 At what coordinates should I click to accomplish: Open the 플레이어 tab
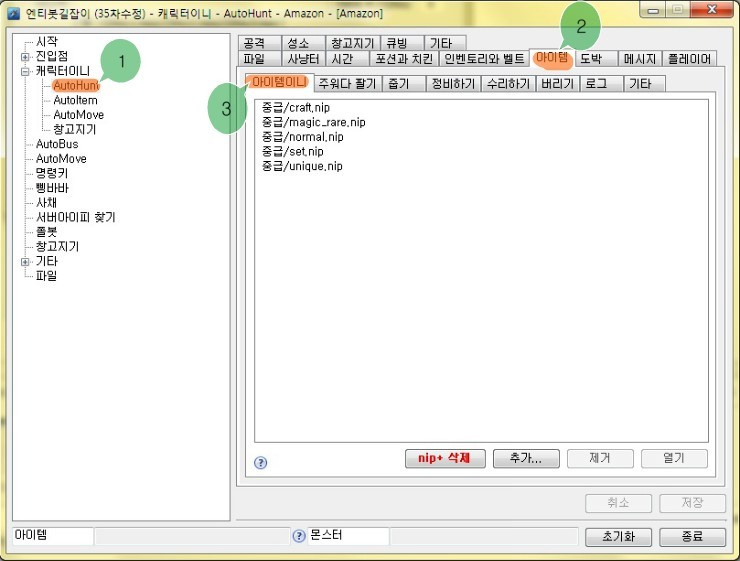coord(690,59)
